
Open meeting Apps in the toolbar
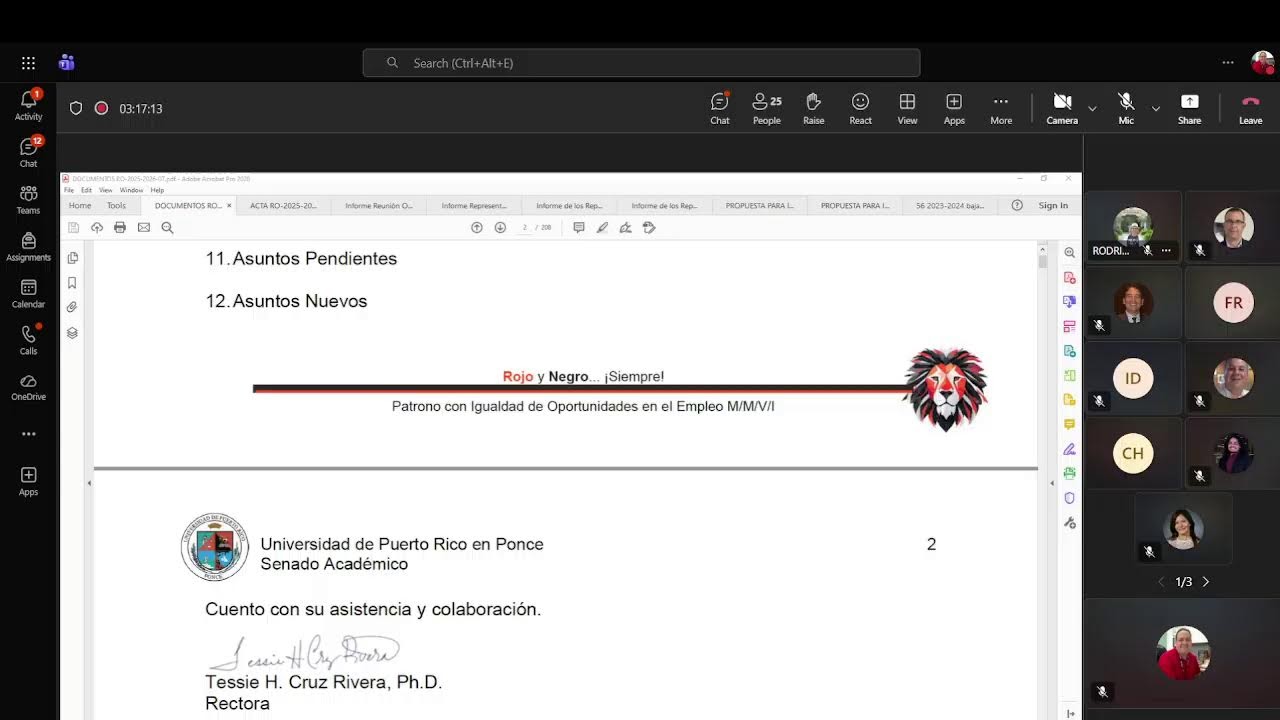tap(954, 108)
